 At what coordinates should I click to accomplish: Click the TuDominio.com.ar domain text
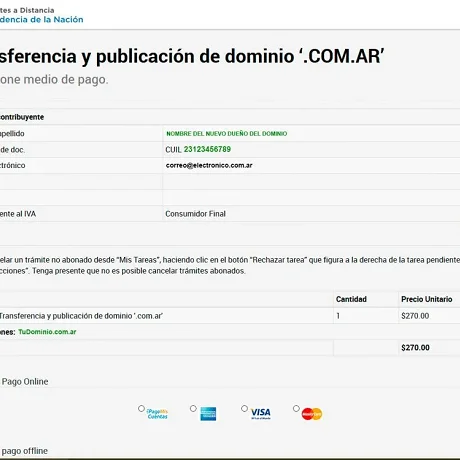pos(47,332)
